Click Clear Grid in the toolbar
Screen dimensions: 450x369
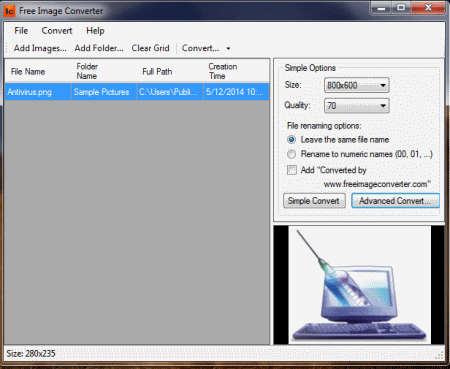point(150,48)
